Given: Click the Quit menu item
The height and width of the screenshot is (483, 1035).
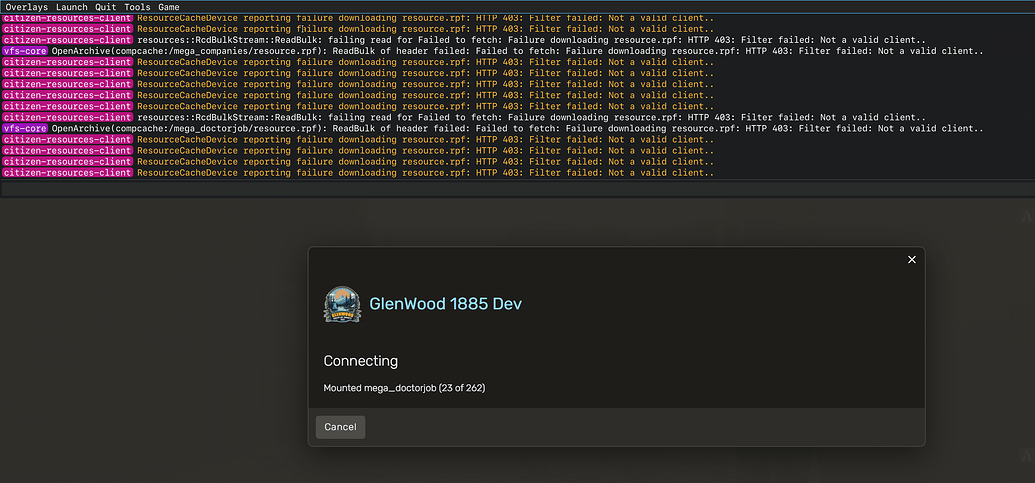Looking at the screenshot, I should 105,7.
